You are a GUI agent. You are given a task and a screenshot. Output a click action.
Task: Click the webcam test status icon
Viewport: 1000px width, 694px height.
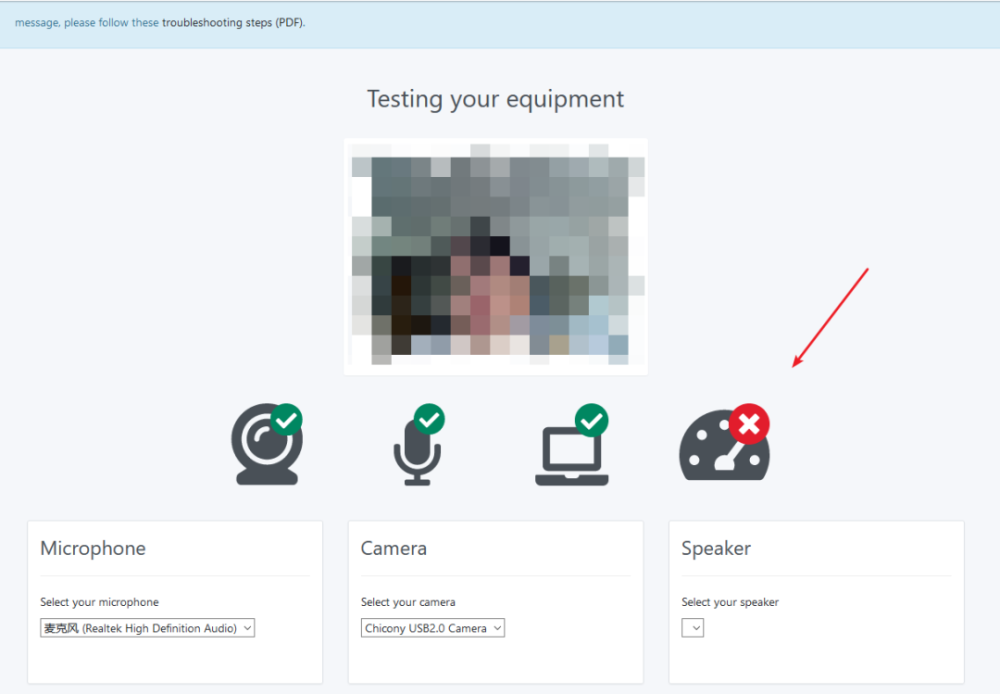tap(267, 444)
